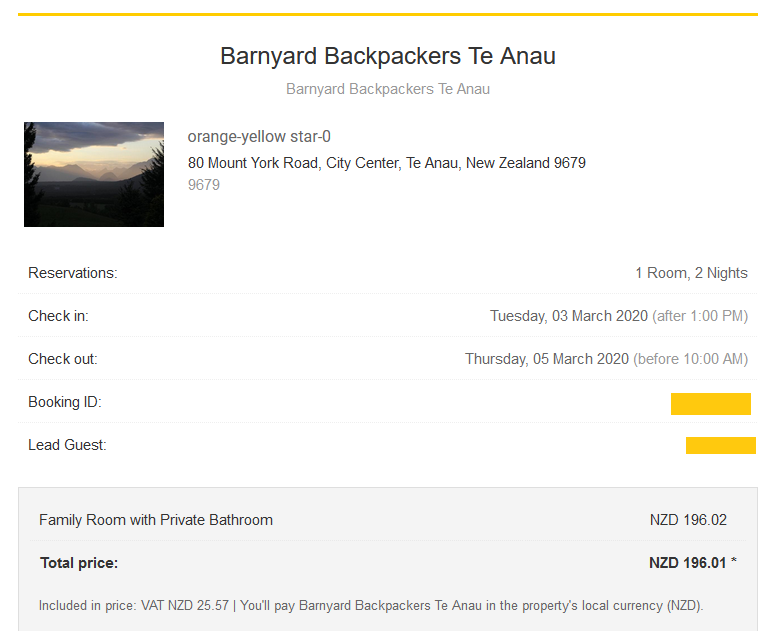Click the NZD 196.01 total amount
The width and height of the screenshot is (768, 631).
(688, 563)
